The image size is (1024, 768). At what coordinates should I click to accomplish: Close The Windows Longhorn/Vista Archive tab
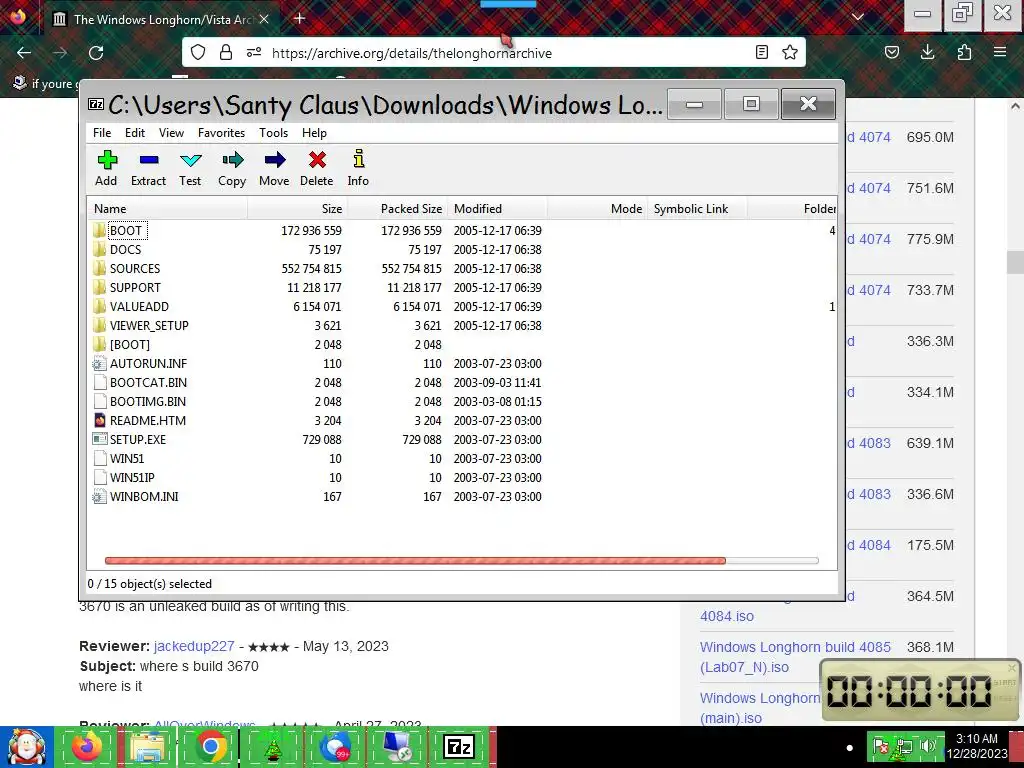pos(264,20)
